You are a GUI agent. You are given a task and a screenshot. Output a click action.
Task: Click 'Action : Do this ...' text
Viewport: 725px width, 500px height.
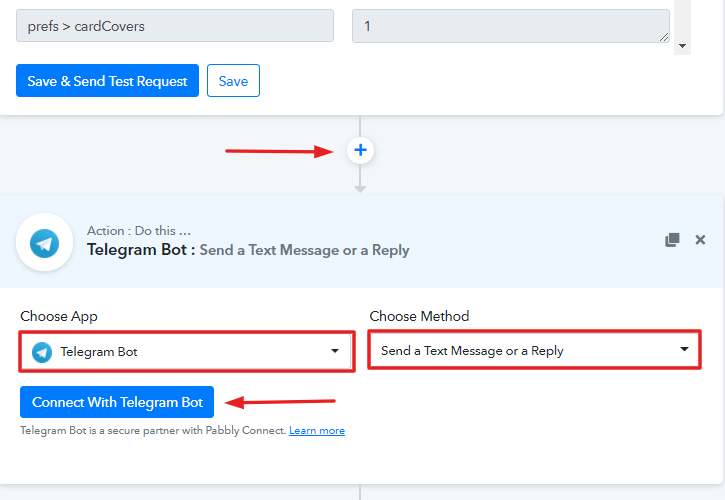(139, 230)
